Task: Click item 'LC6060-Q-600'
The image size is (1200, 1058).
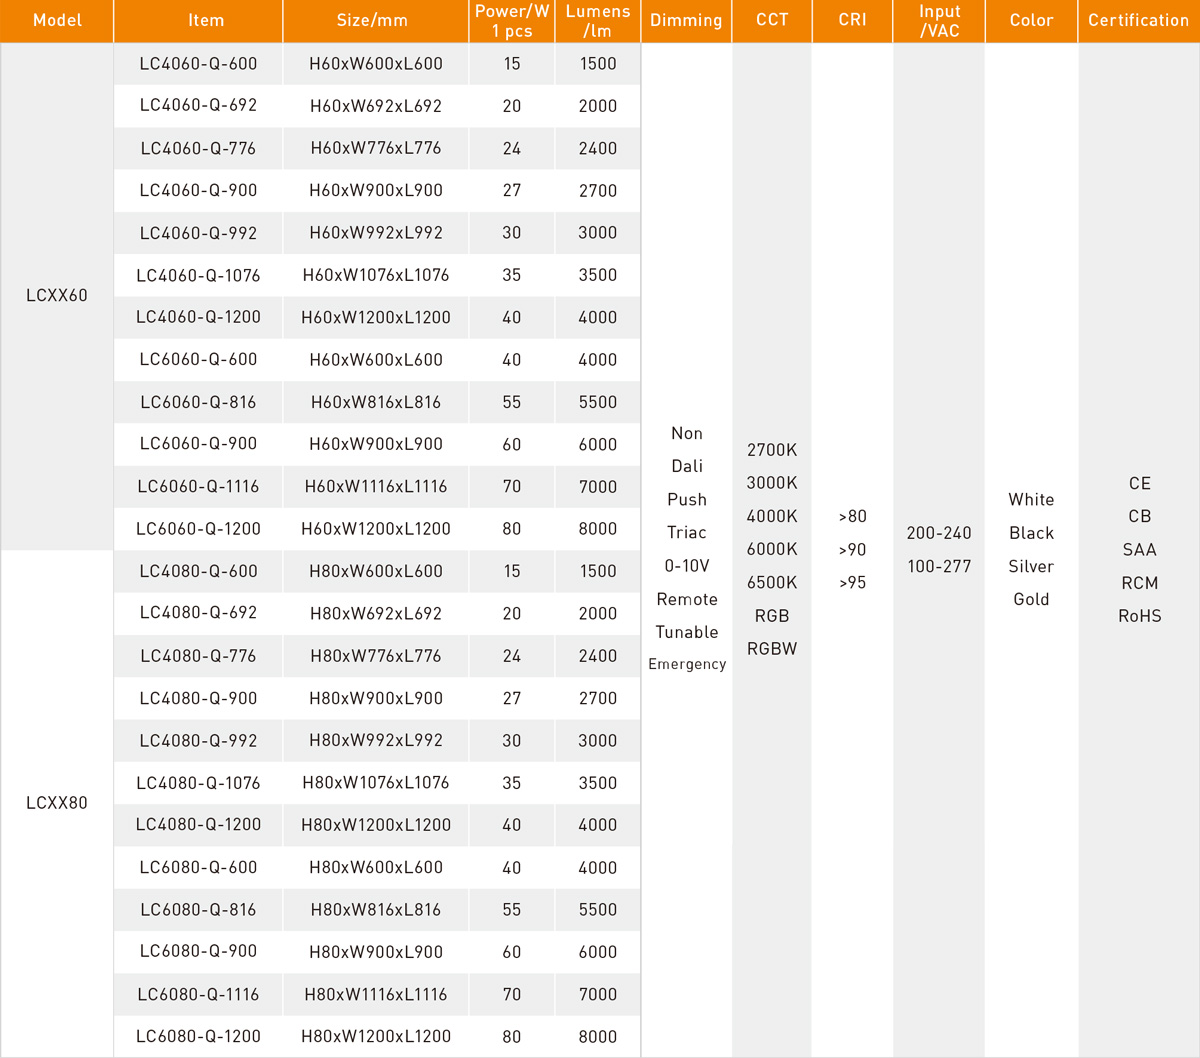Action: 199,359
